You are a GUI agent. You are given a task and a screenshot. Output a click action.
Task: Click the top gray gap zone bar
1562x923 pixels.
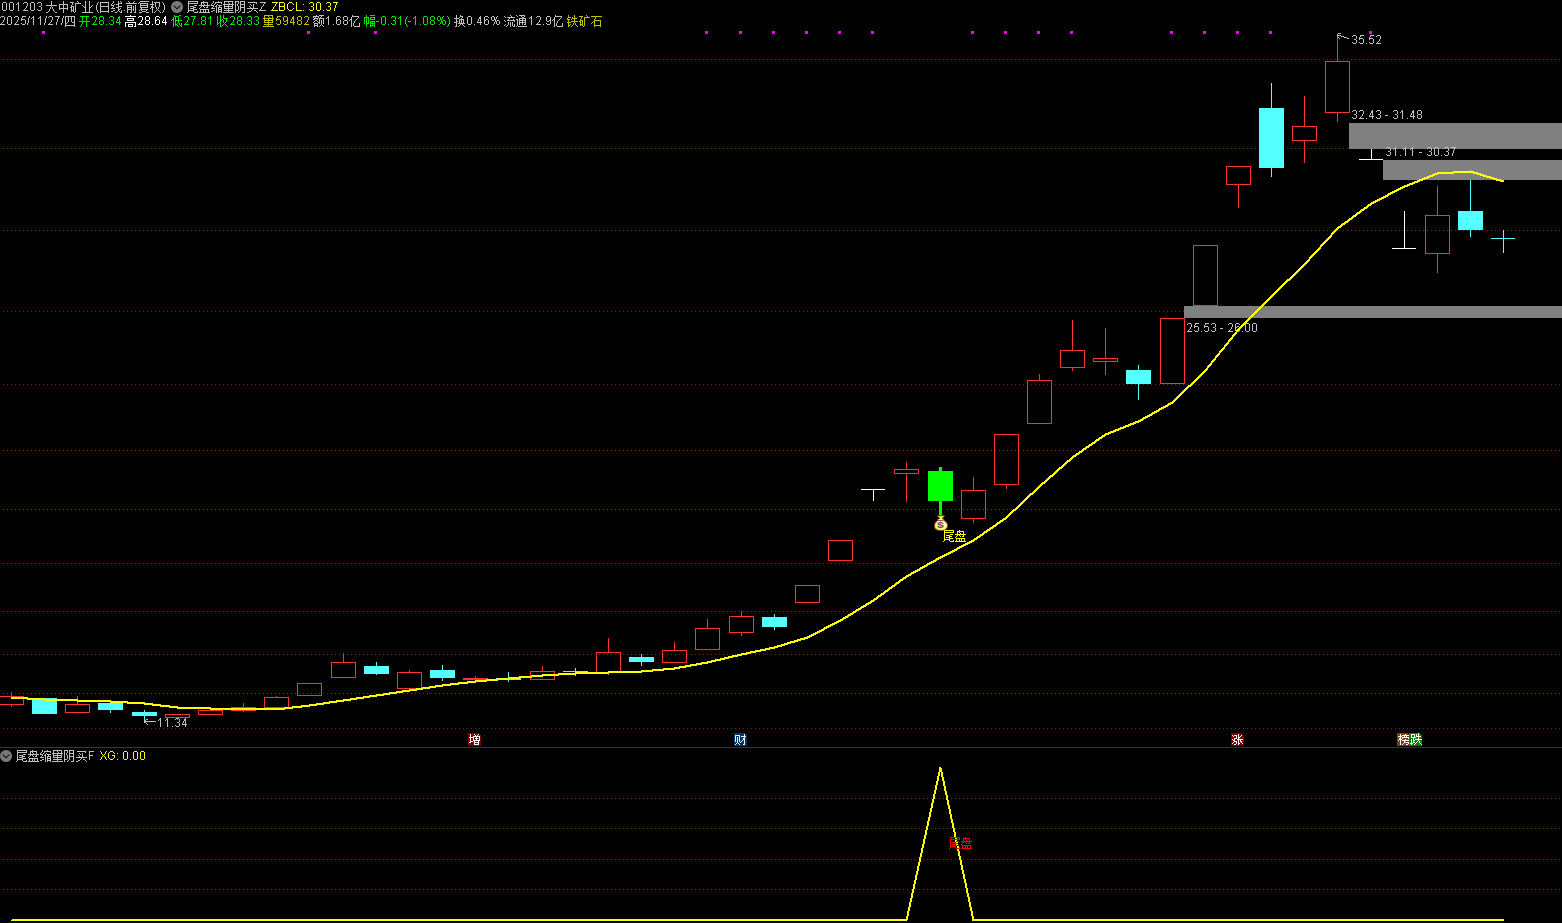tap(1455, 136)
